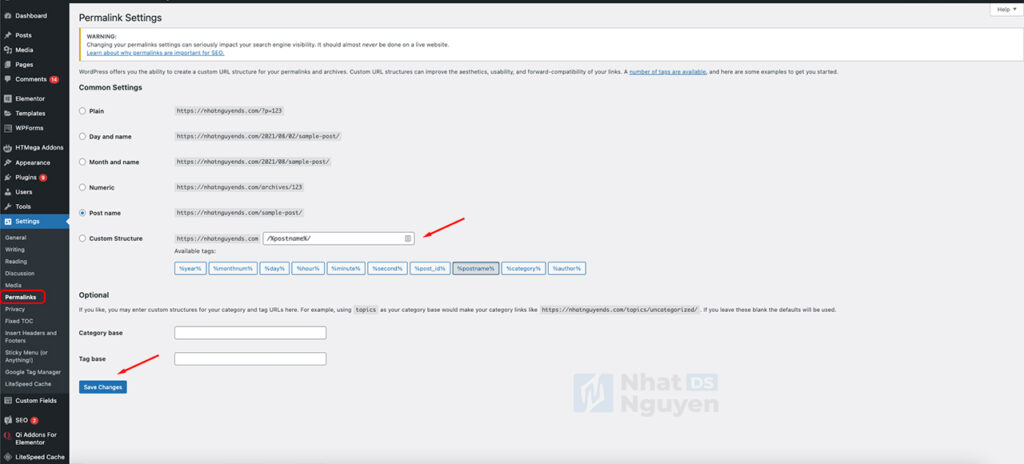The height and width of the screenshot is (464, 1024).
Task: Click the HTMega Addons icon
Action: click(x=8, y=148)
